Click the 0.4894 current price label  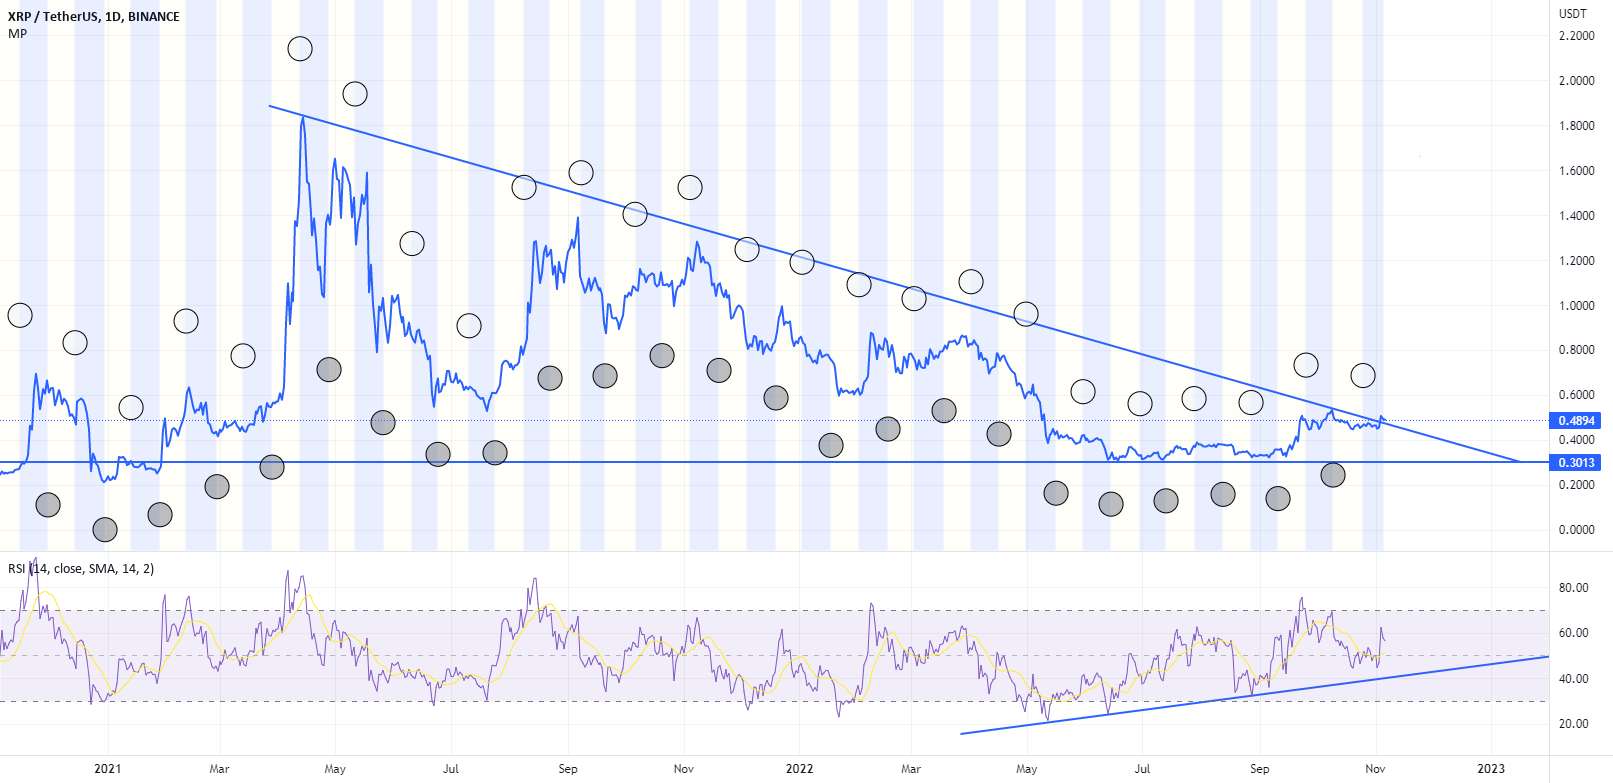tap(1576, 421)
